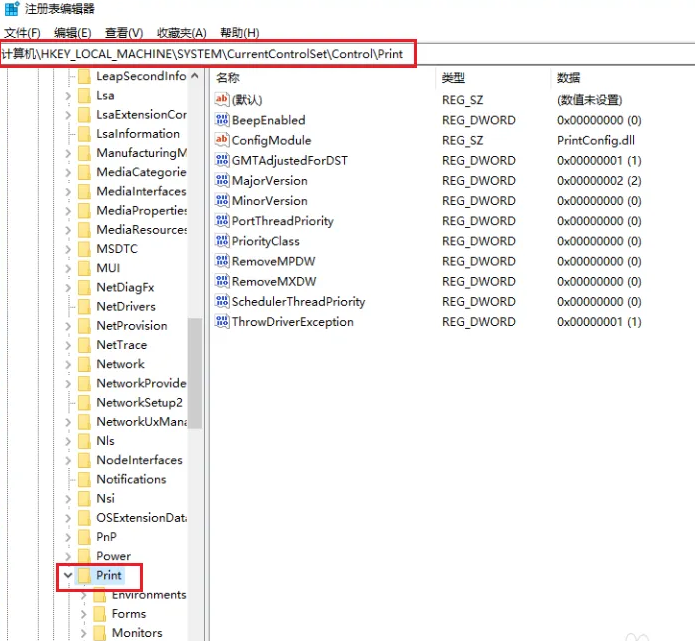Select the SchedulerThreadPriority value name
Viewport: 695px width, 641px height.
point(298,301)
